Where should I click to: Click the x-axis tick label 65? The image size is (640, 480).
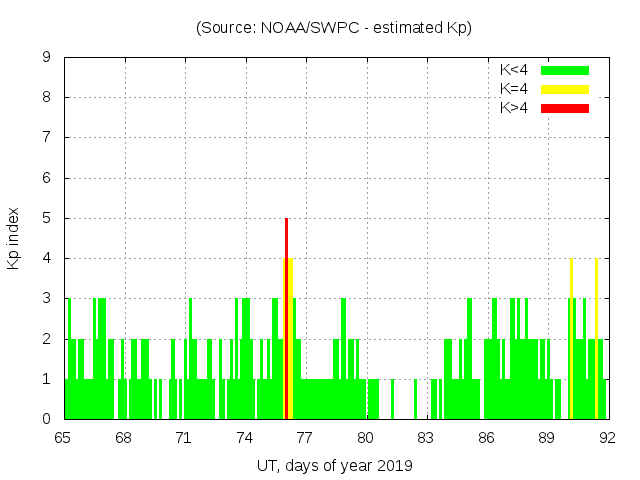point(63,437)
